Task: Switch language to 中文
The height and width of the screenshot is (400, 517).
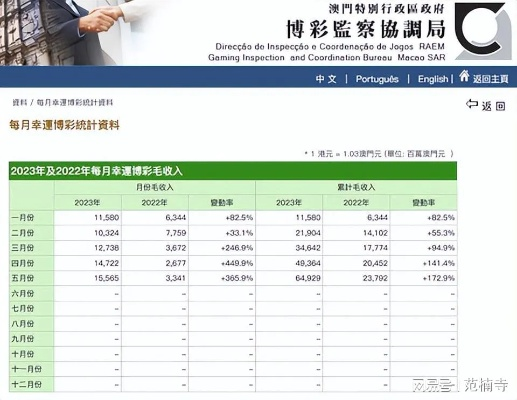Action: click(326, 79)
